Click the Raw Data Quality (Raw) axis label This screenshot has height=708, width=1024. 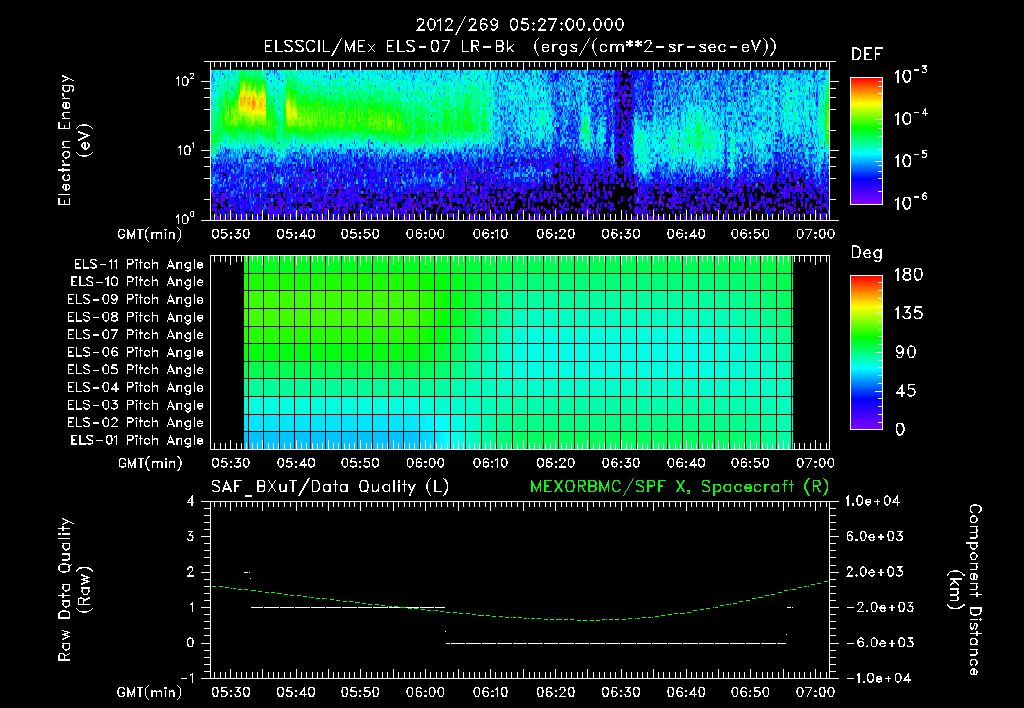74,590
